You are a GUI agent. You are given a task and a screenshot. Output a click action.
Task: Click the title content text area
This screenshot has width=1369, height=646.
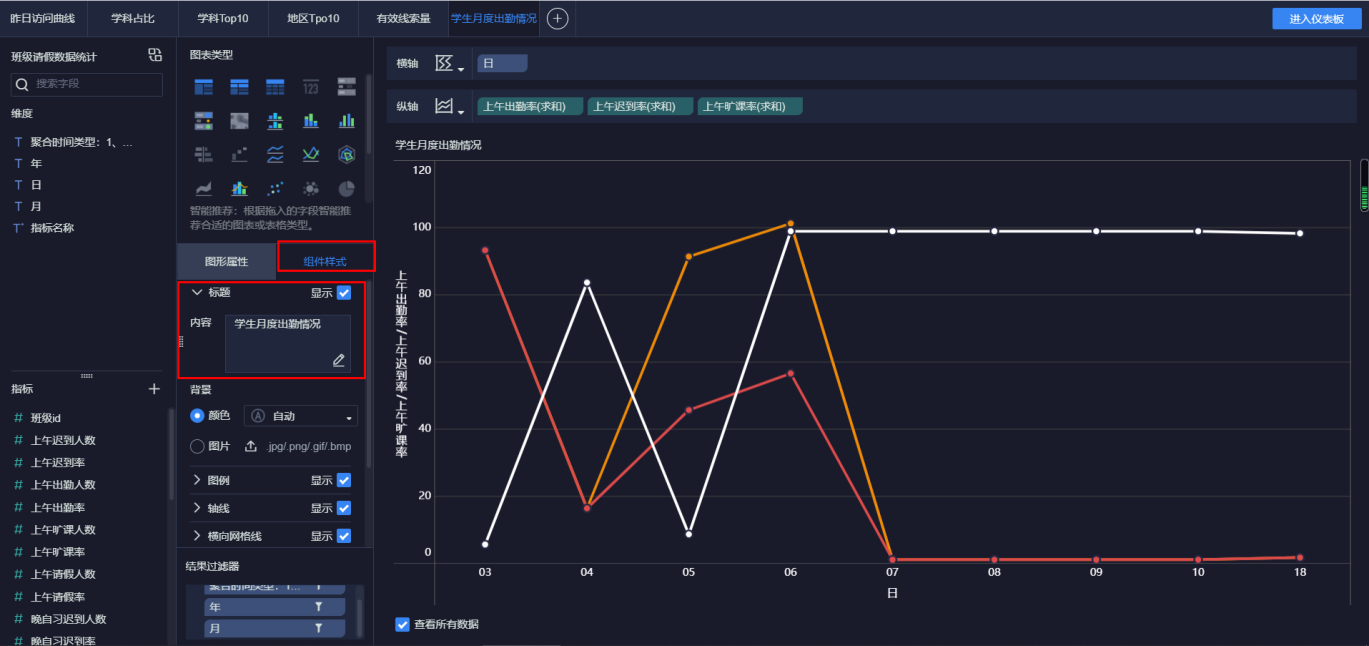(x=288, y=343)
